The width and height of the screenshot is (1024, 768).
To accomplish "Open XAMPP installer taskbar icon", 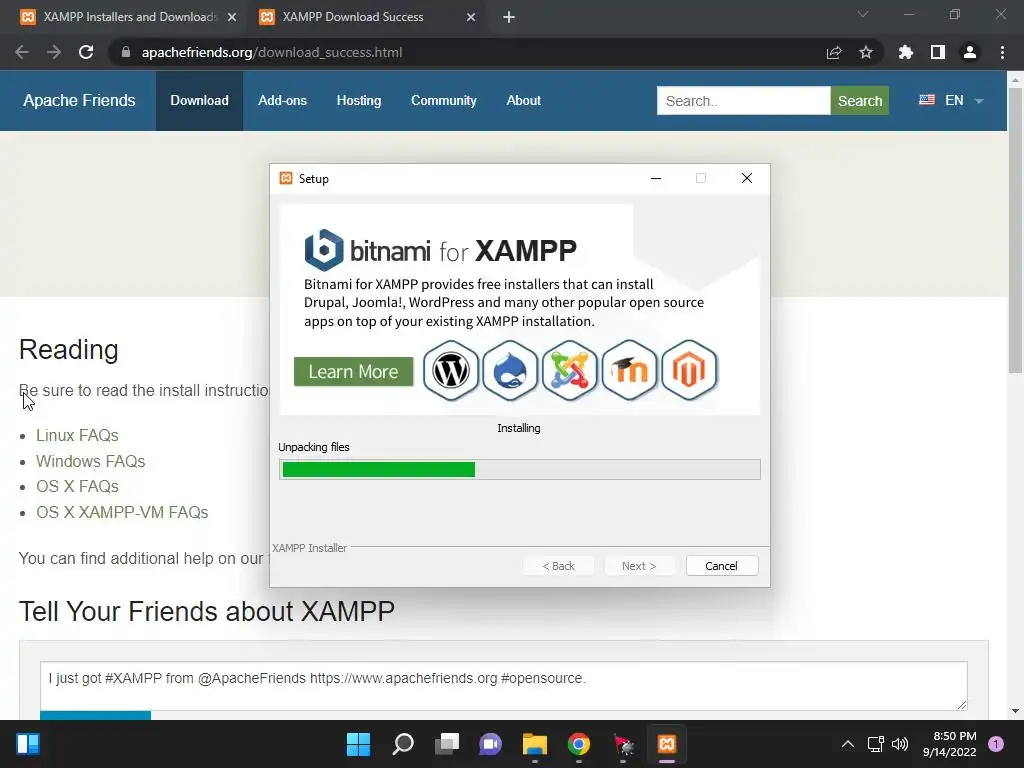I will point(667,744).
